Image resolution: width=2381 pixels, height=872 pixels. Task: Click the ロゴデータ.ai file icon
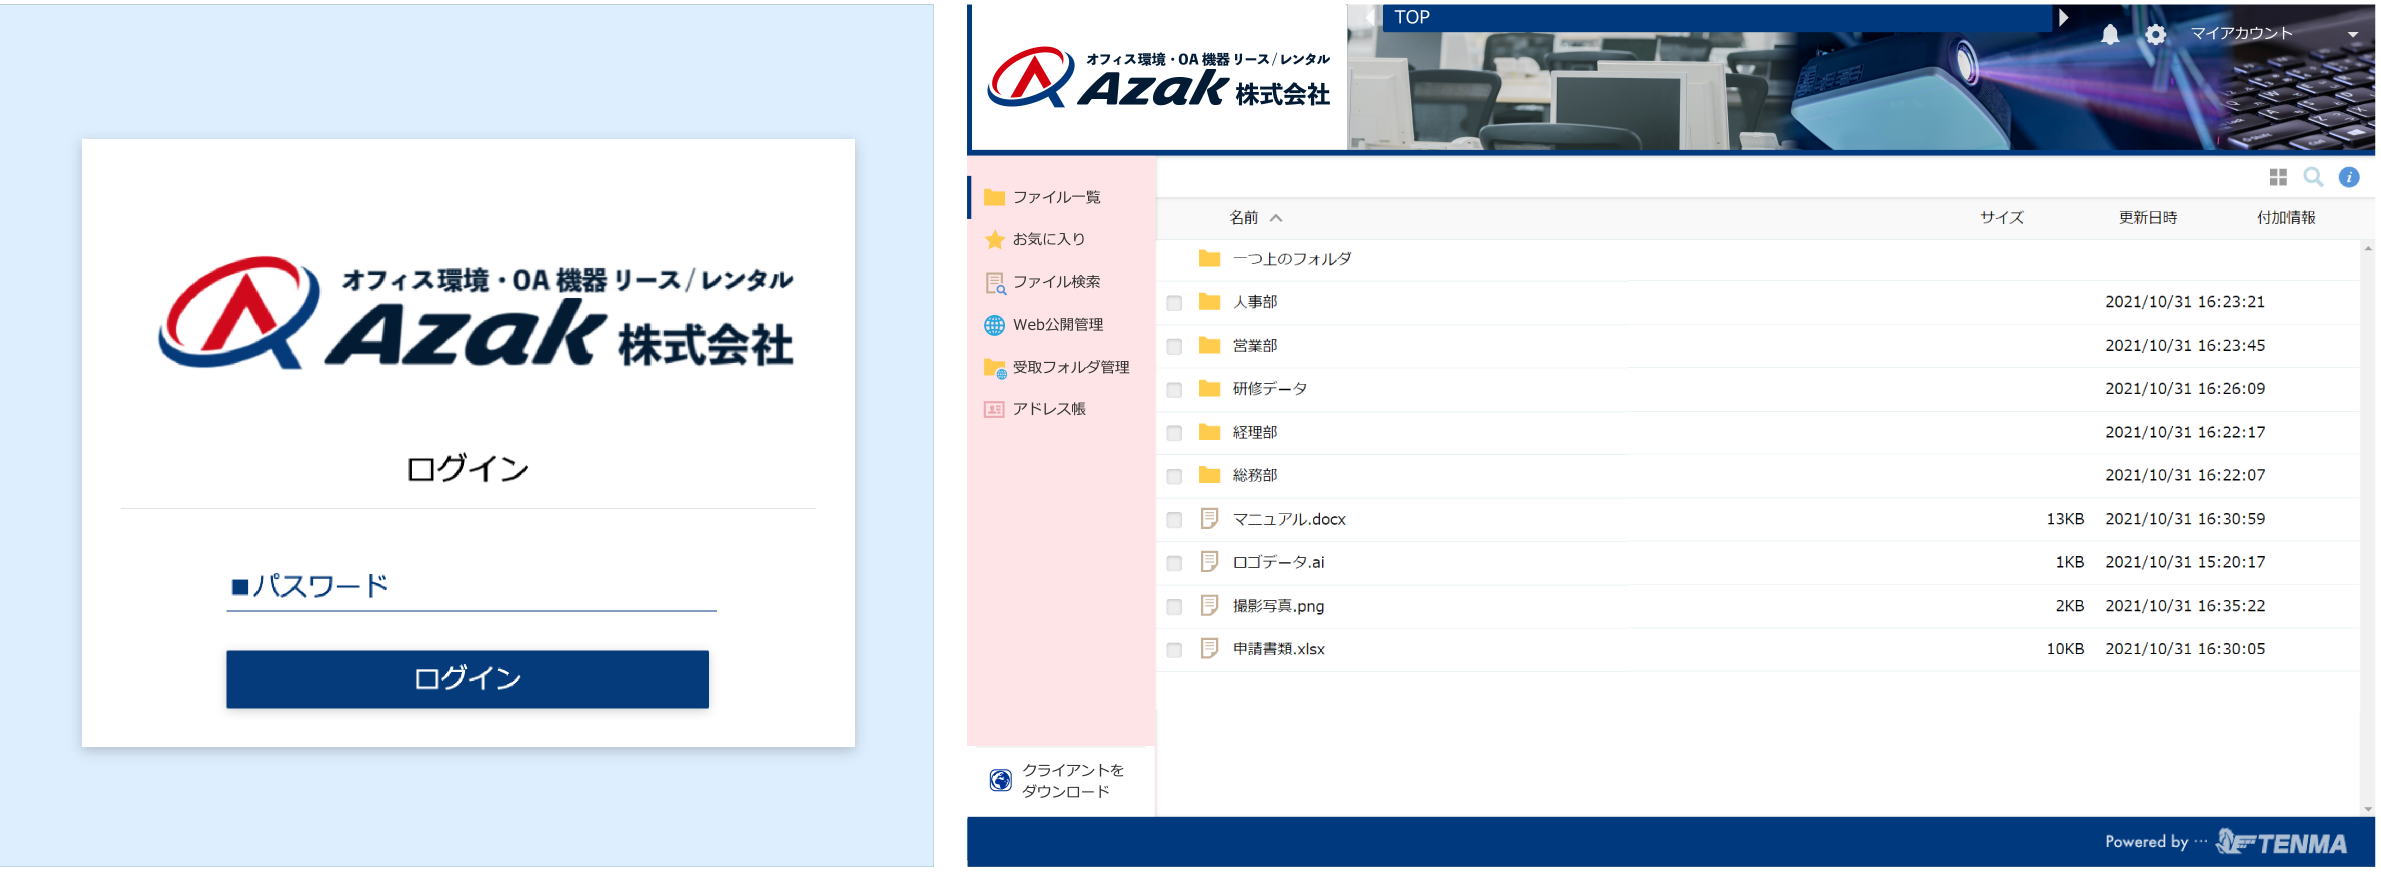[x=1209, y=561]
